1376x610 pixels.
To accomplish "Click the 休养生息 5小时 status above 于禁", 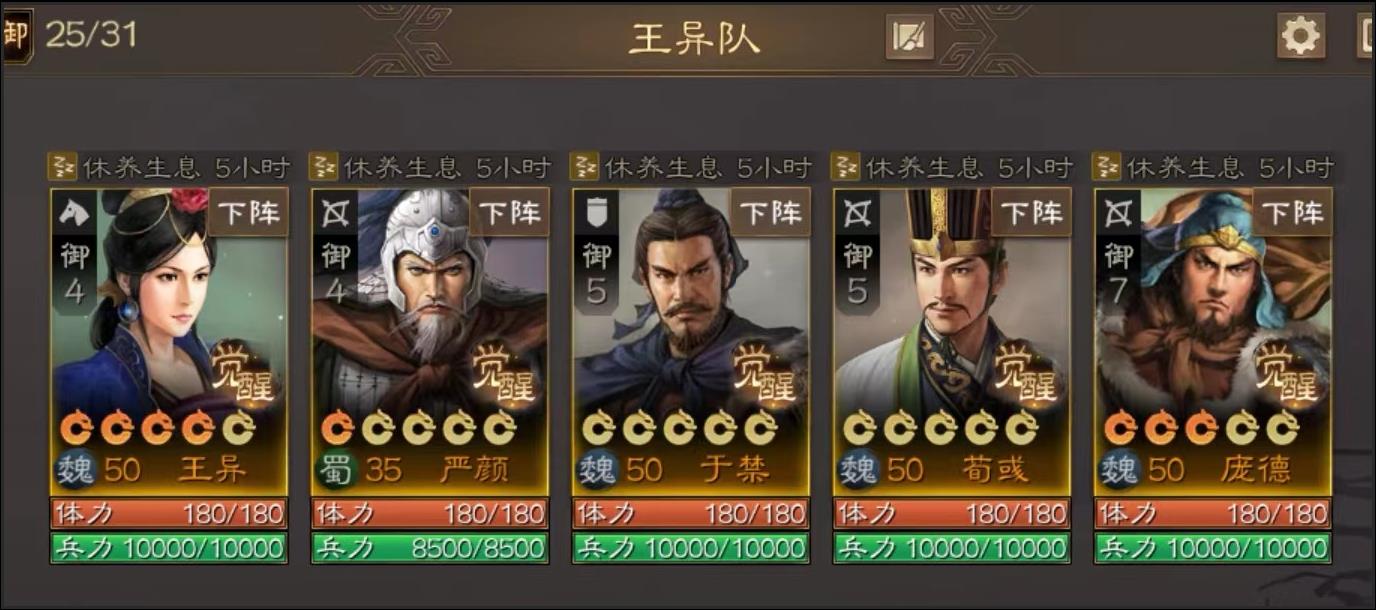I will 690,166.
